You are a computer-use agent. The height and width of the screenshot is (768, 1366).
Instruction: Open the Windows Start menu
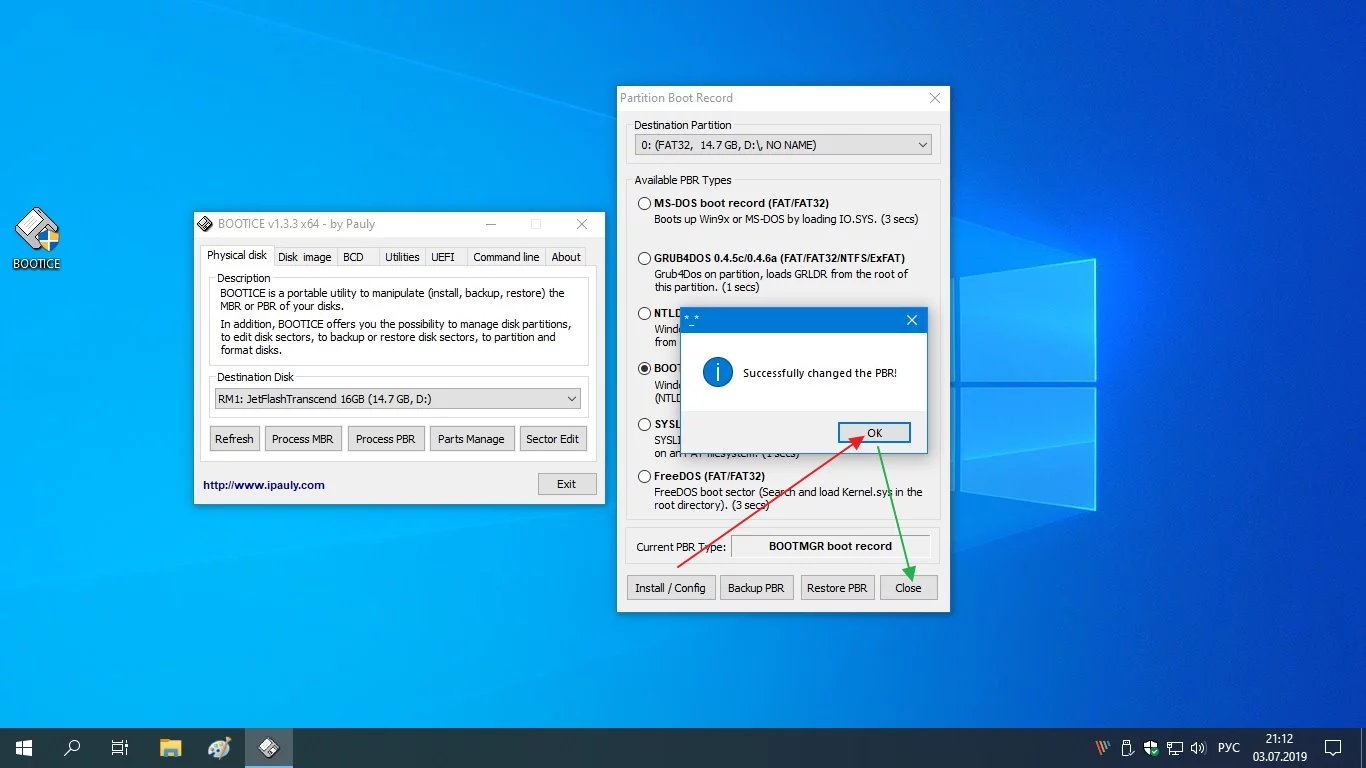coord(23,747)
